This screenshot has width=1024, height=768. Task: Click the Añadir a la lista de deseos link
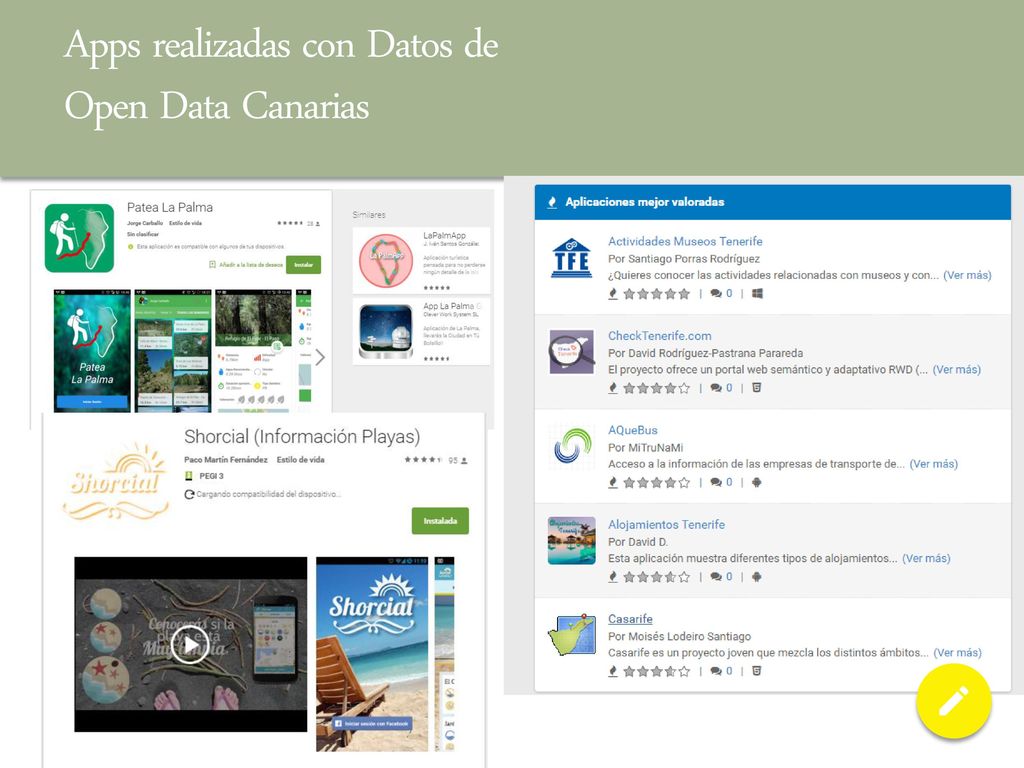click(251, 264)
